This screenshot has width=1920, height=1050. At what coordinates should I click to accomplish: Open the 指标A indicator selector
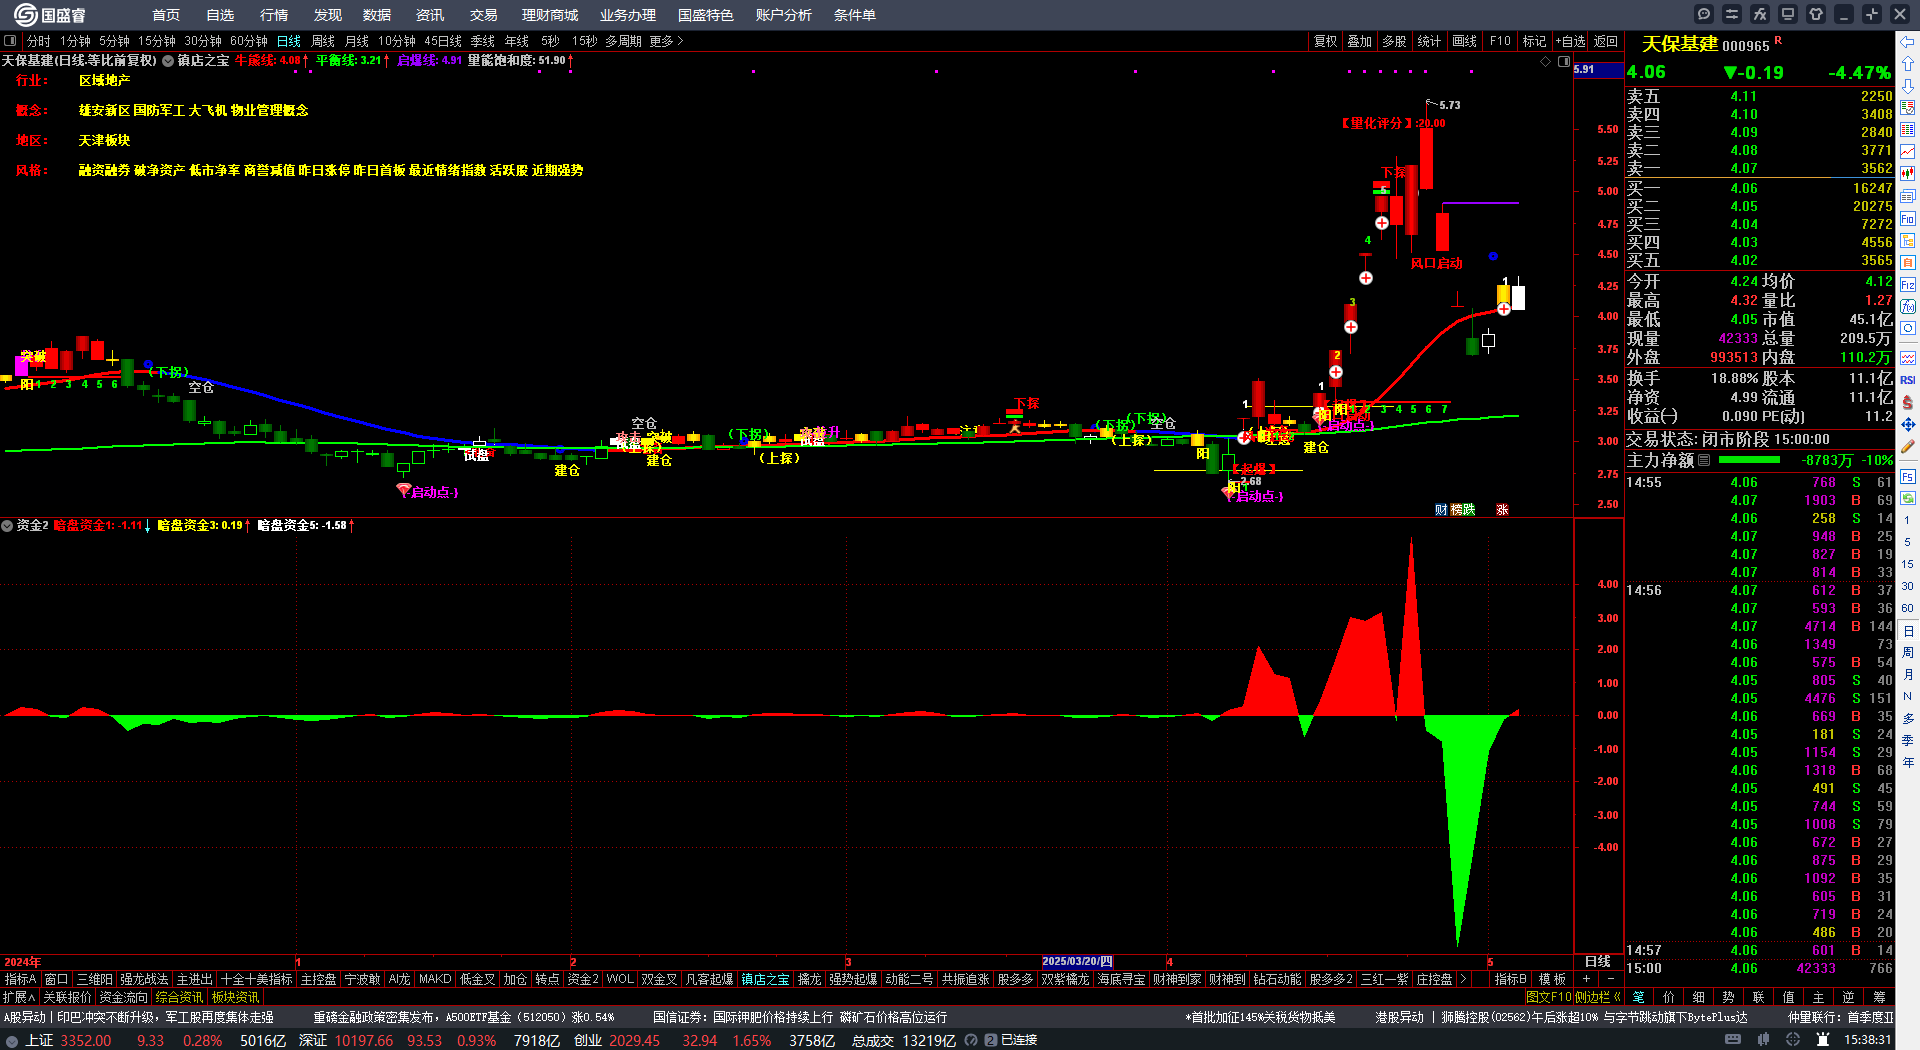[20, 979]
